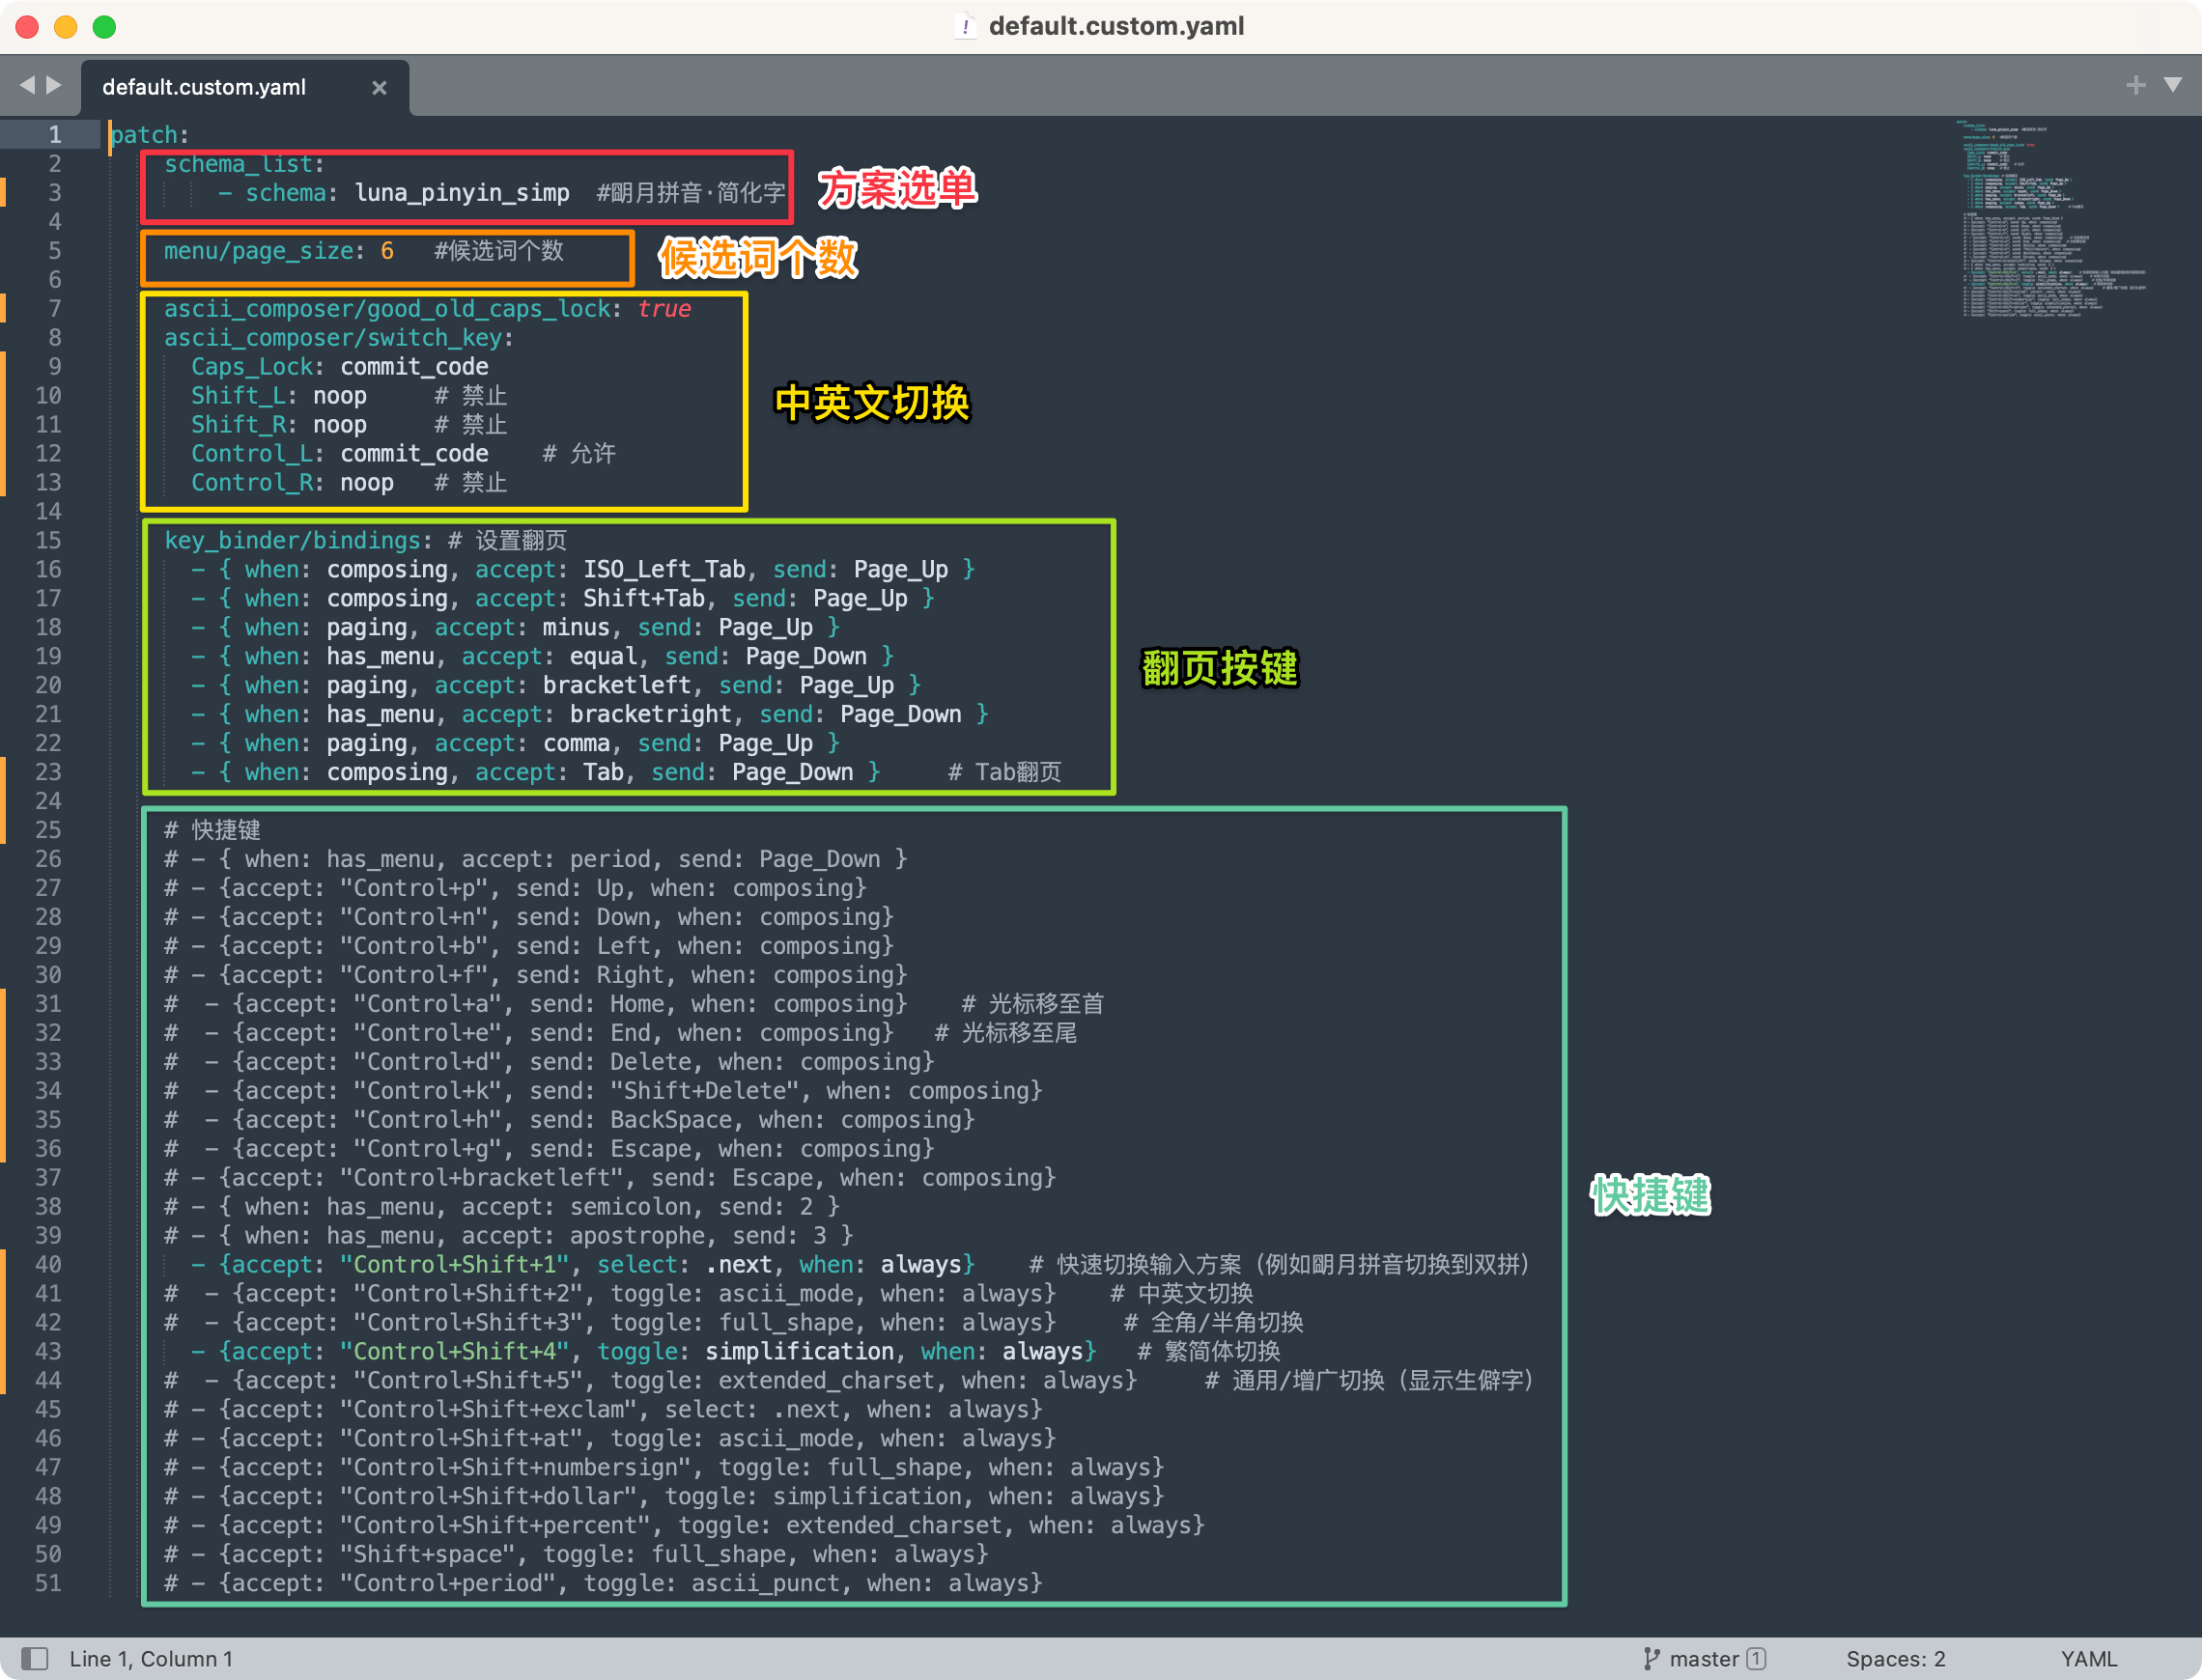Screen dimensions: 2202x1680
Task: Click the git branch icon
Action: (1651, 1659)
